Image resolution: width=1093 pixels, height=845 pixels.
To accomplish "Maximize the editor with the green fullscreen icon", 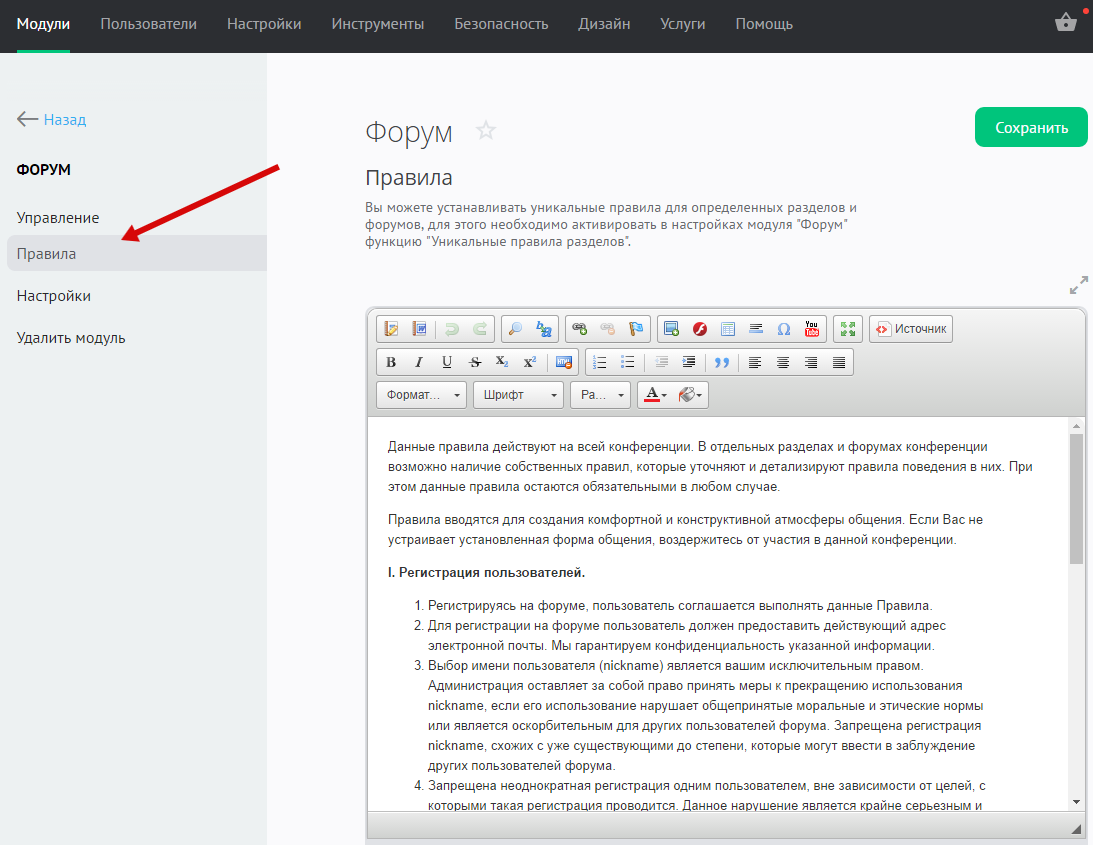I will click(848, 329).
